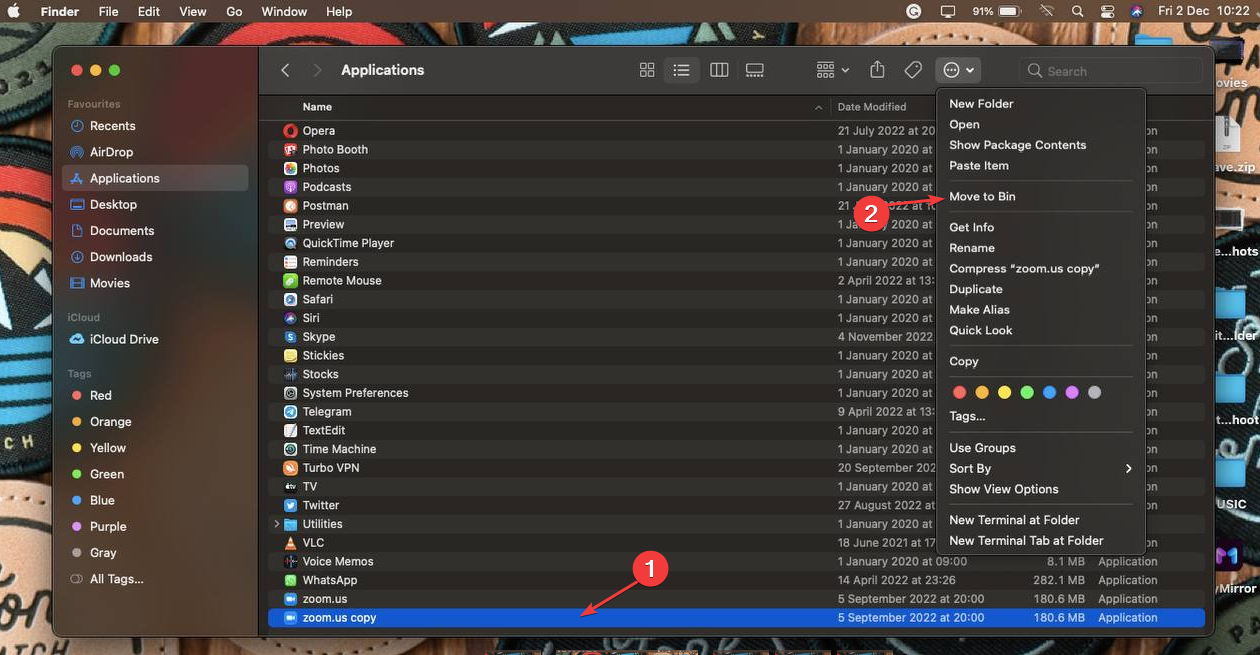The height and width of the screenshot is (655, 1260).
Task: Switch to gallery view in toolbar
Action: tap(755, 70)
